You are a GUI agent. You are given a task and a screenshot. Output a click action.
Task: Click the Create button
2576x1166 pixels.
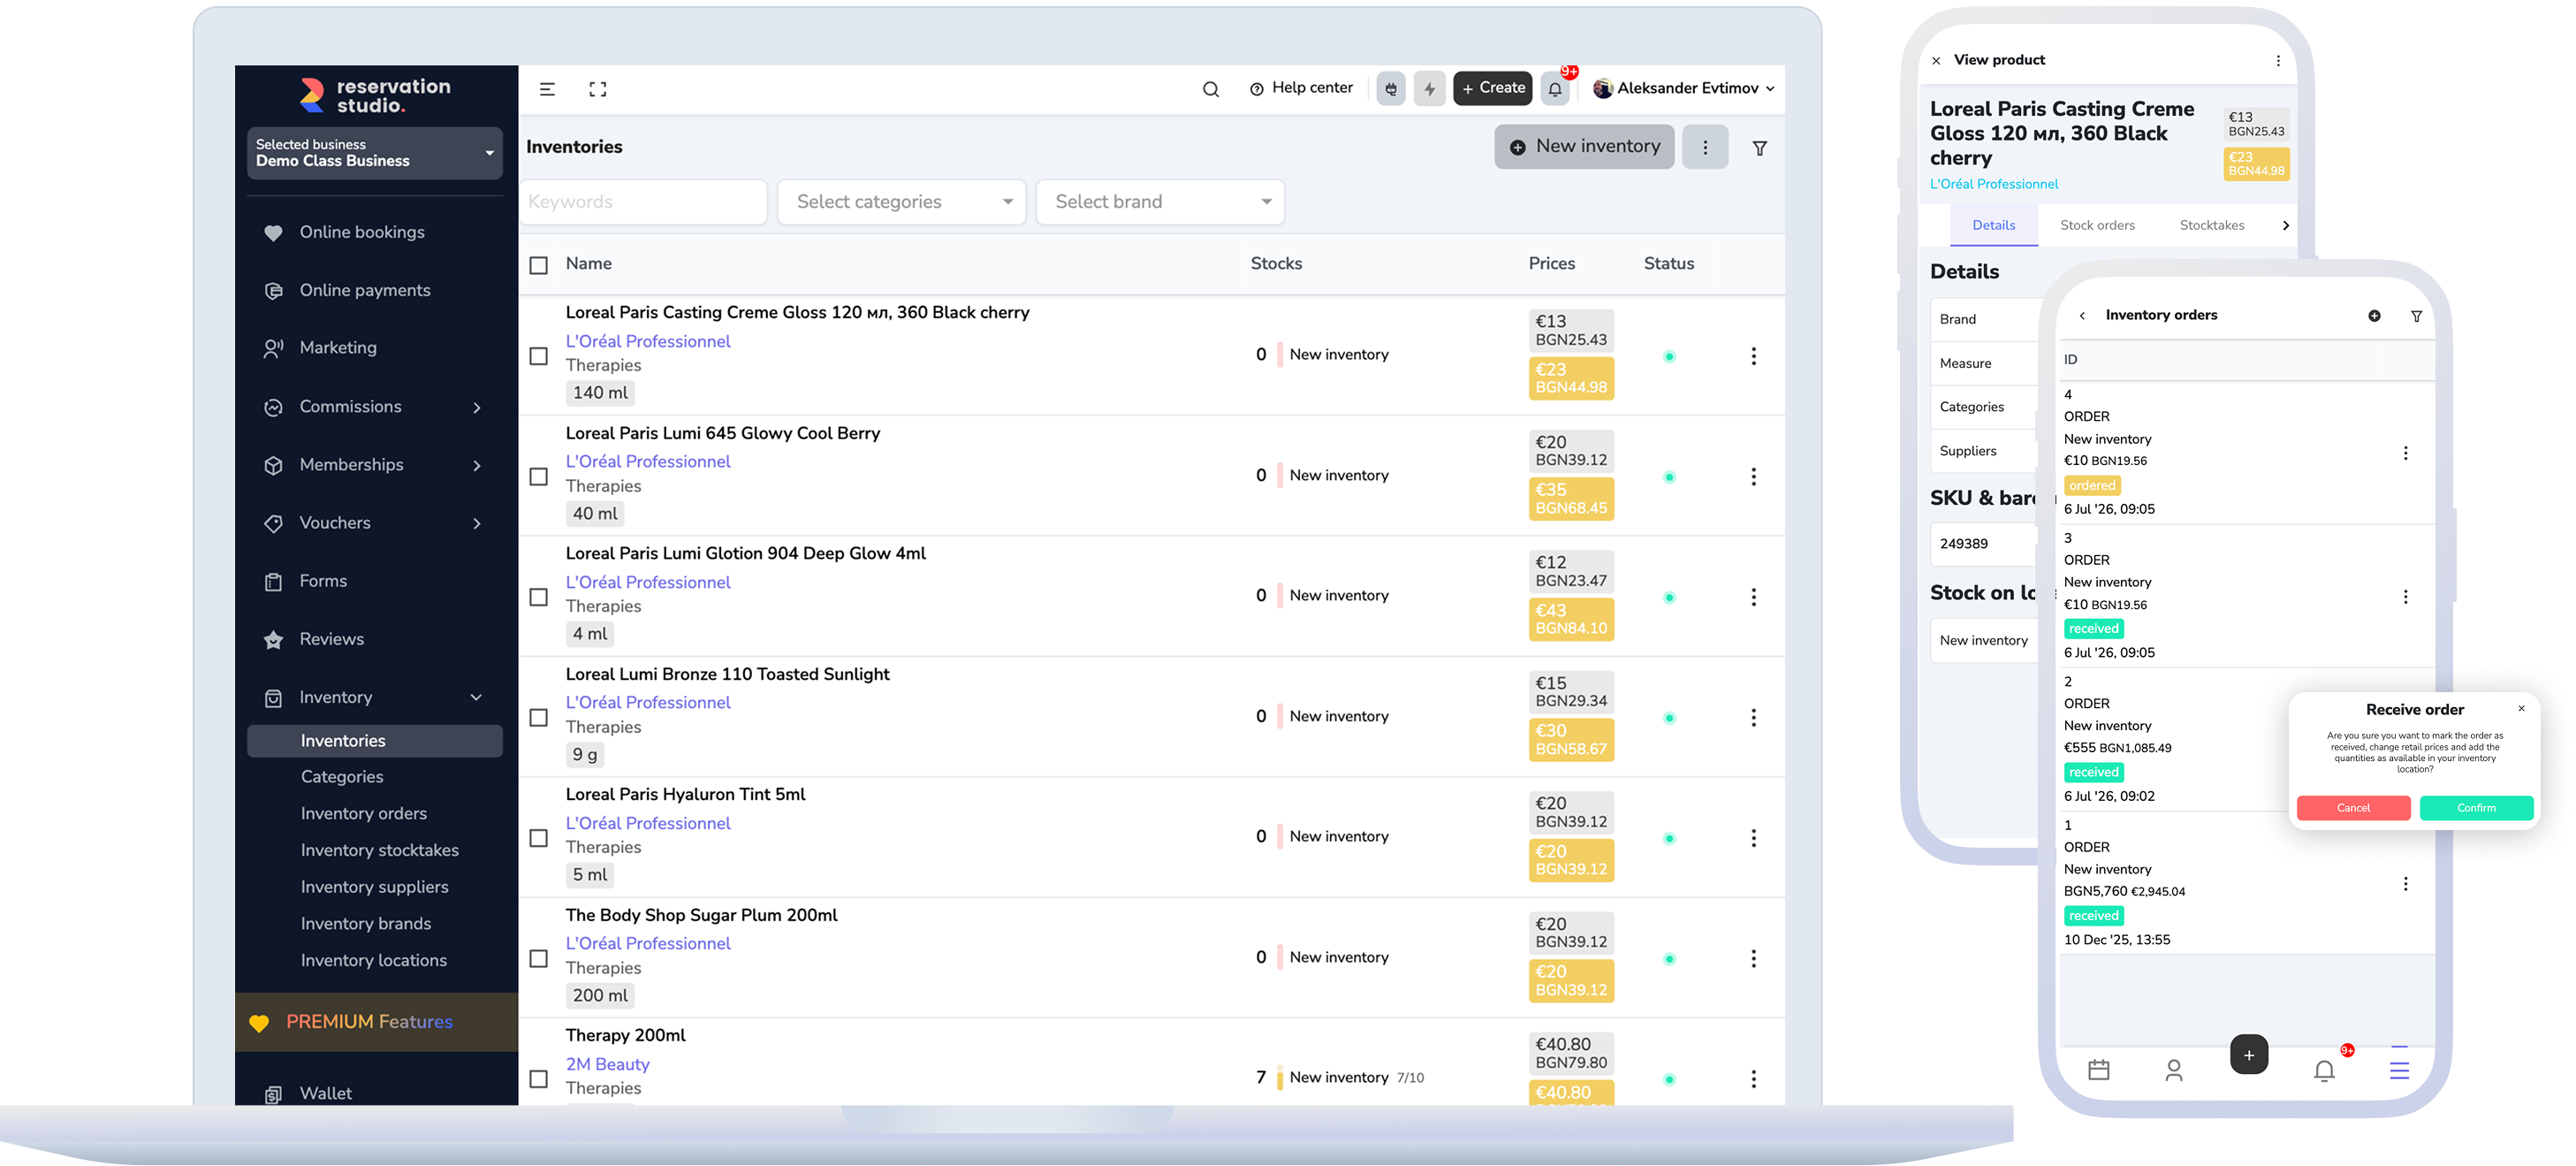pyautogui.click(x=1492, y=89)
